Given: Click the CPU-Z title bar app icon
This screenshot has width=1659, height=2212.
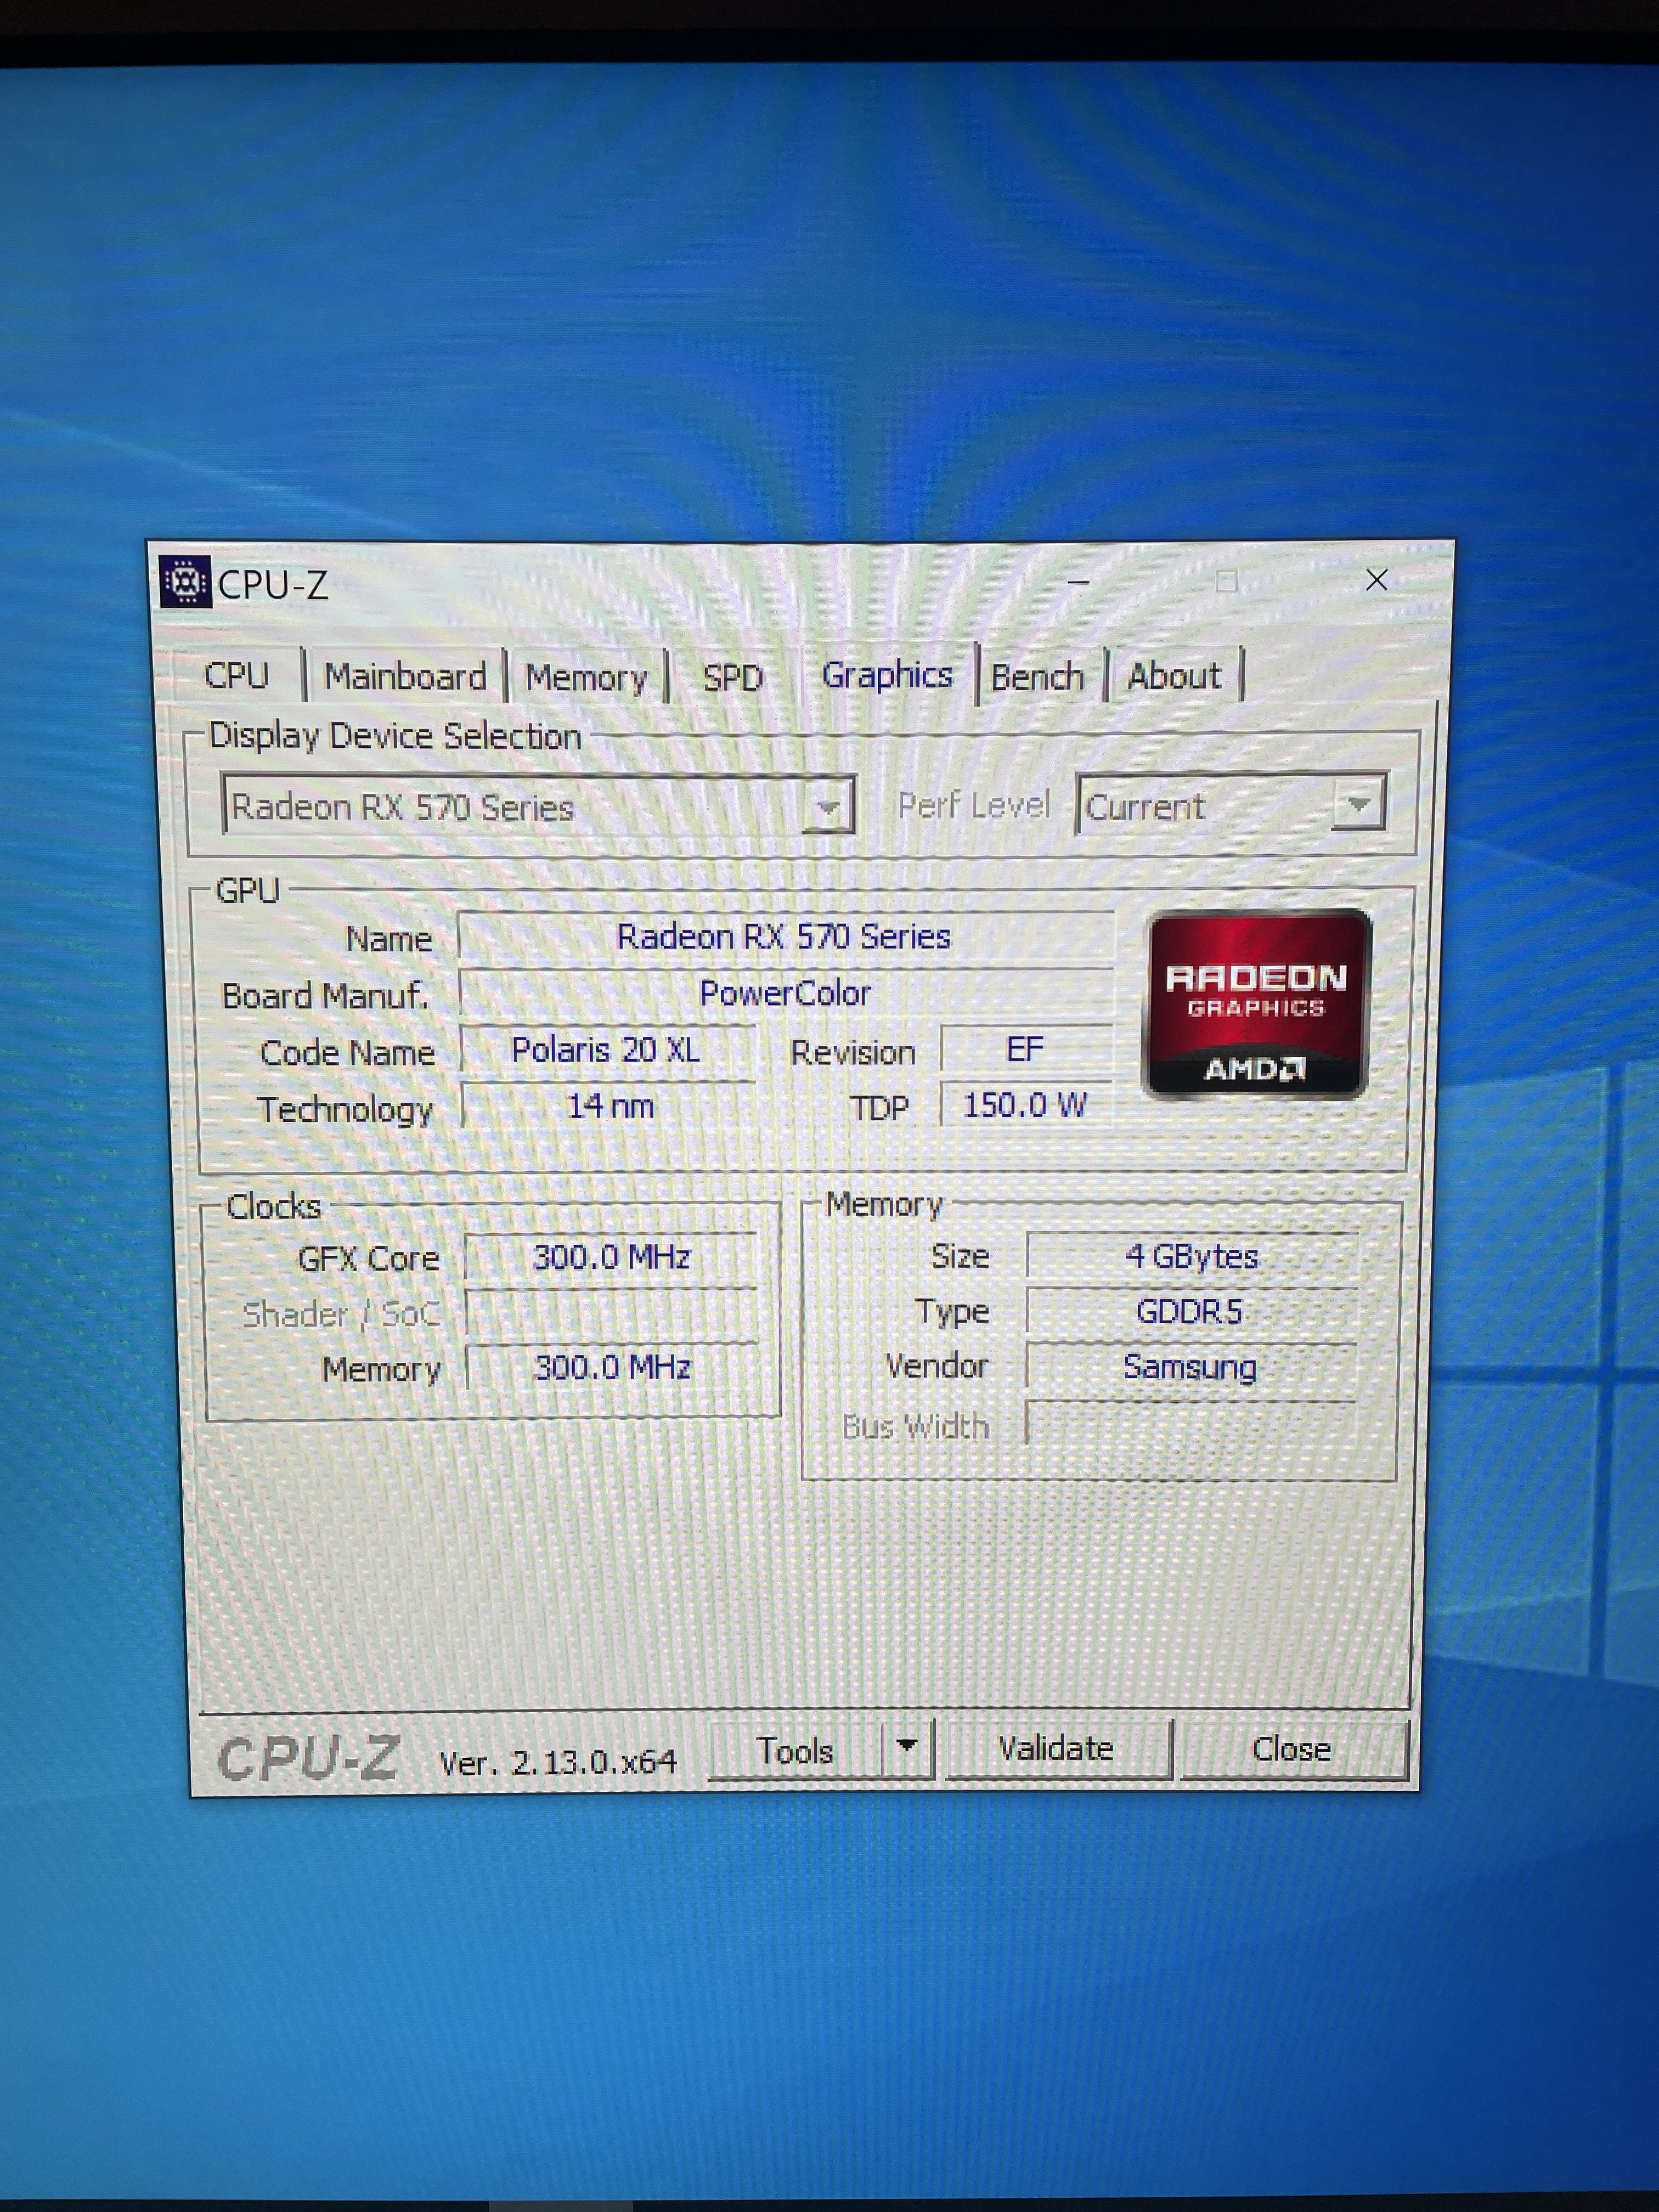Looking at the screenshot, I should [x=185, y=582].
